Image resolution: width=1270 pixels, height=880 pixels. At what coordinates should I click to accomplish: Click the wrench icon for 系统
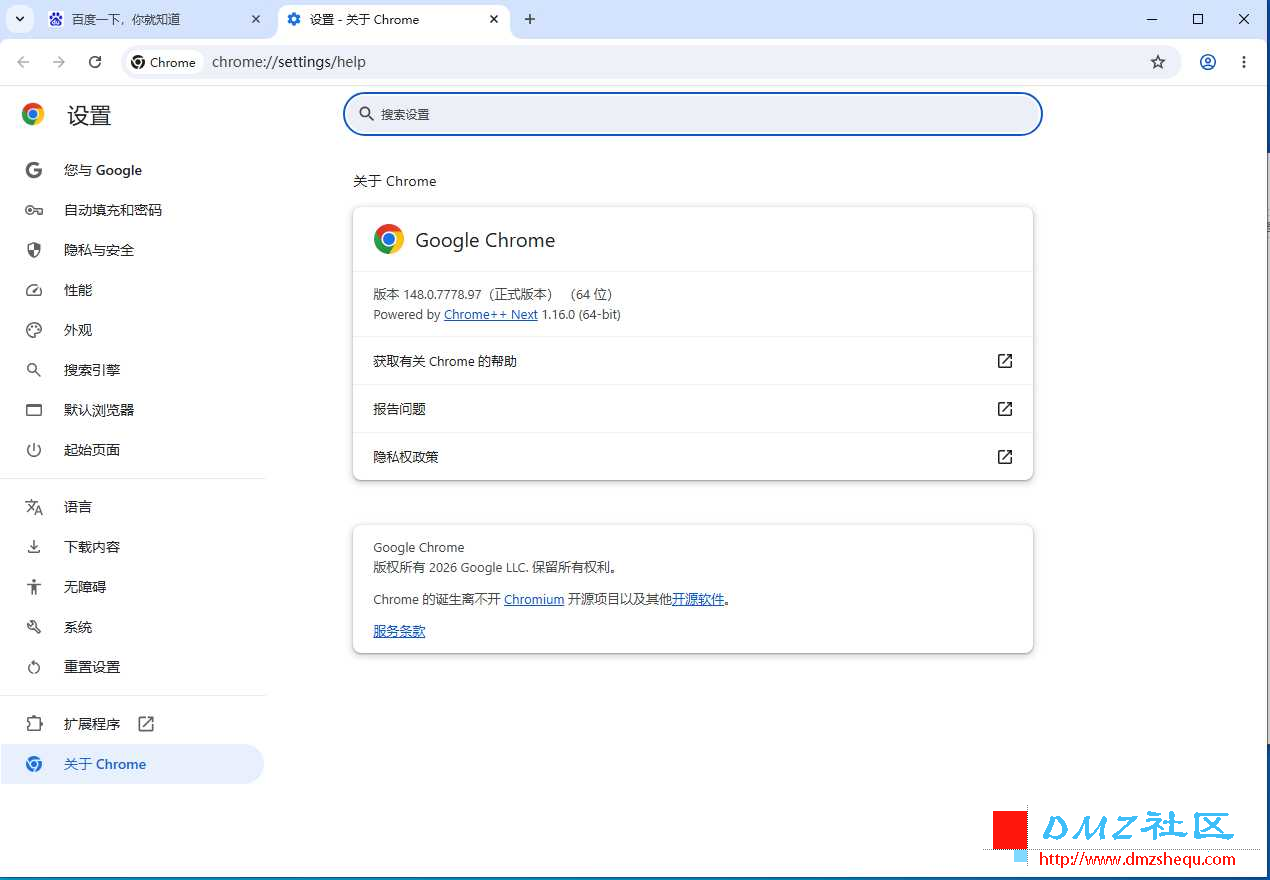[x=34, y=627]
